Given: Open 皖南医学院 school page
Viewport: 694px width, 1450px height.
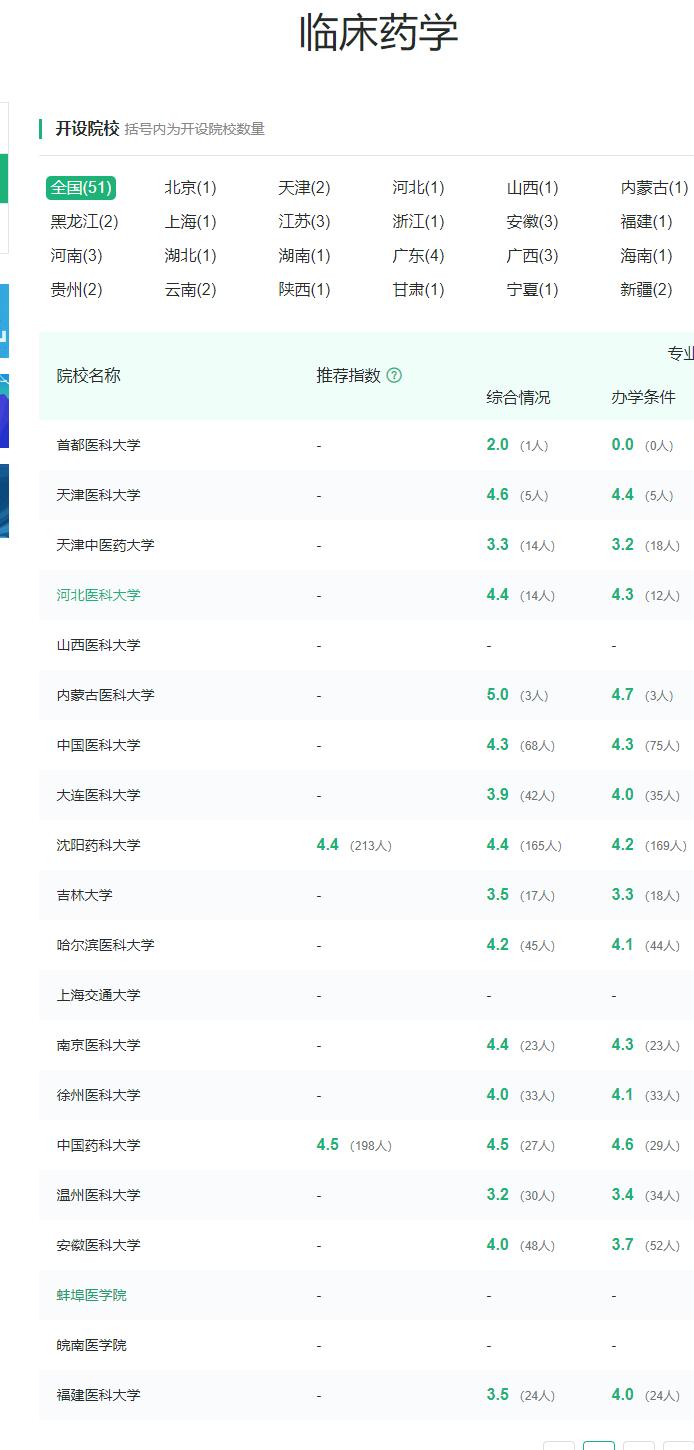Looking at the screenshot, I should click(x=91, y=1345).
